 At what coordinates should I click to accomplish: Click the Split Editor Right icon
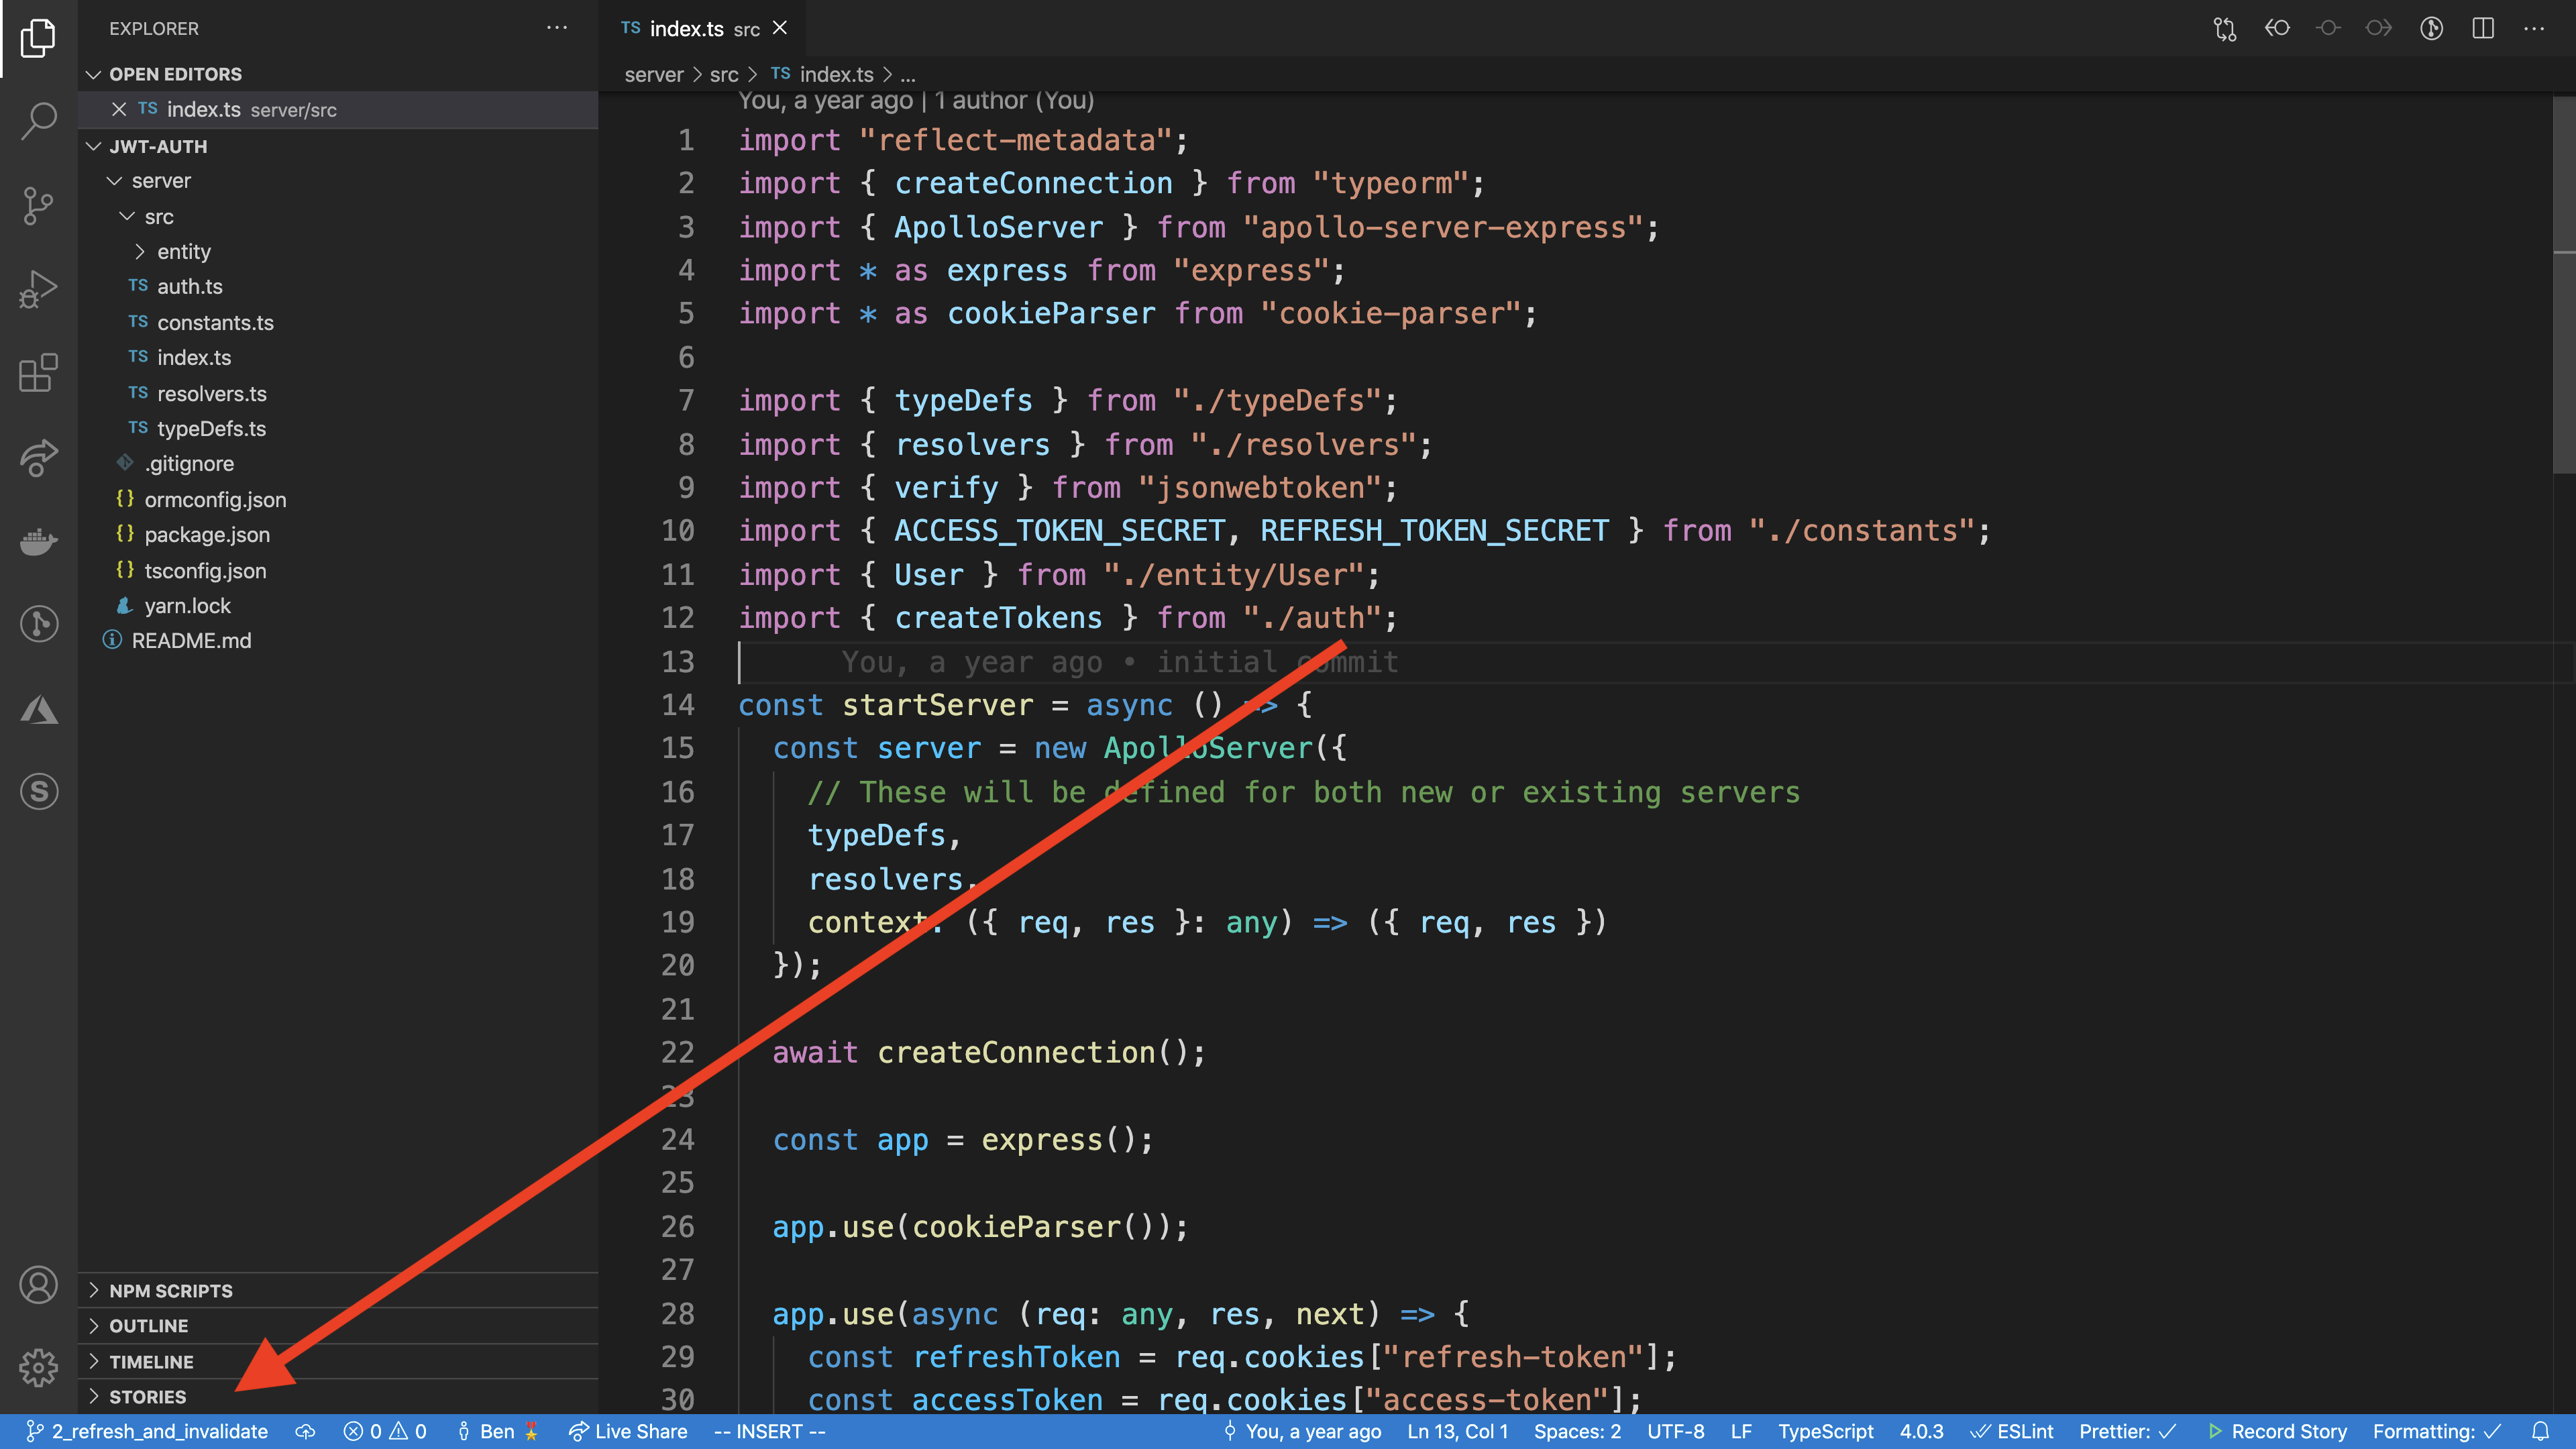(2482, 28)
